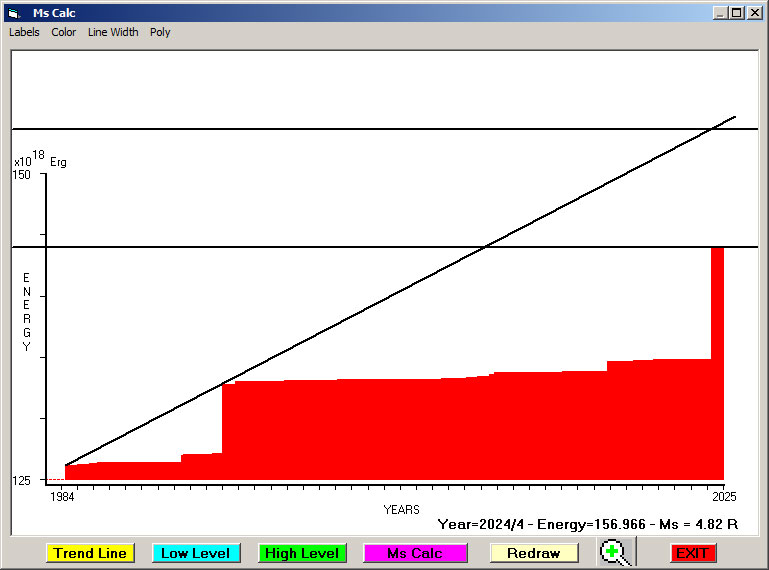Hit the Redraw button
Screen dimensions: 769x570
tap(534, 553)
